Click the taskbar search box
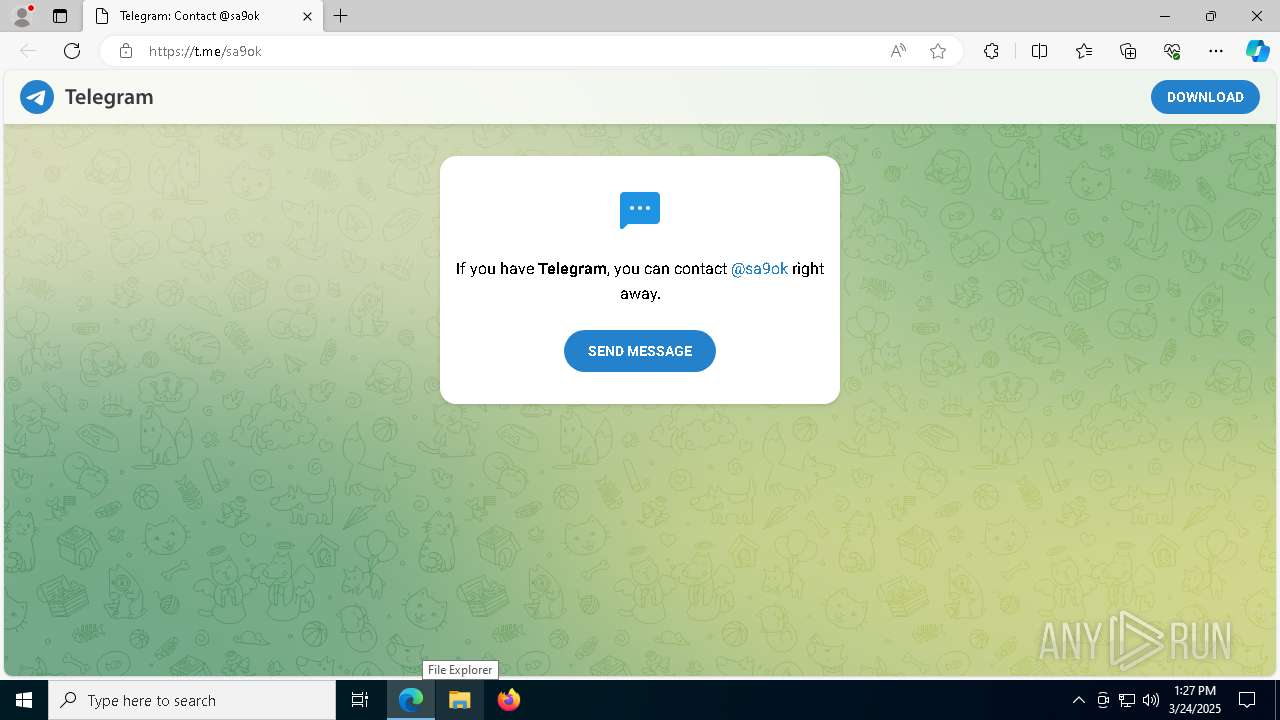The height and width of the screenshot is (720, 1280). point(192,700)
